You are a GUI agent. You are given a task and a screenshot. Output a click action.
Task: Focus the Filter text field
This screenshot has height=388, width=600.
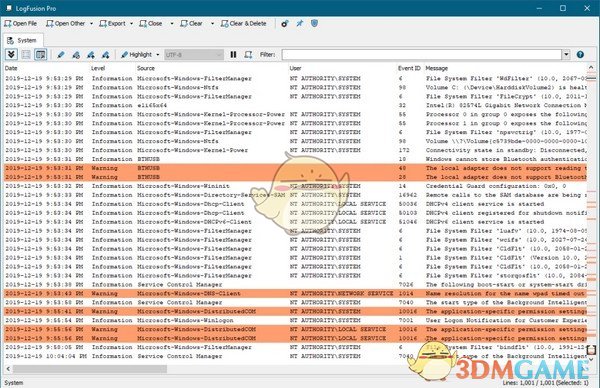(422, 55)
